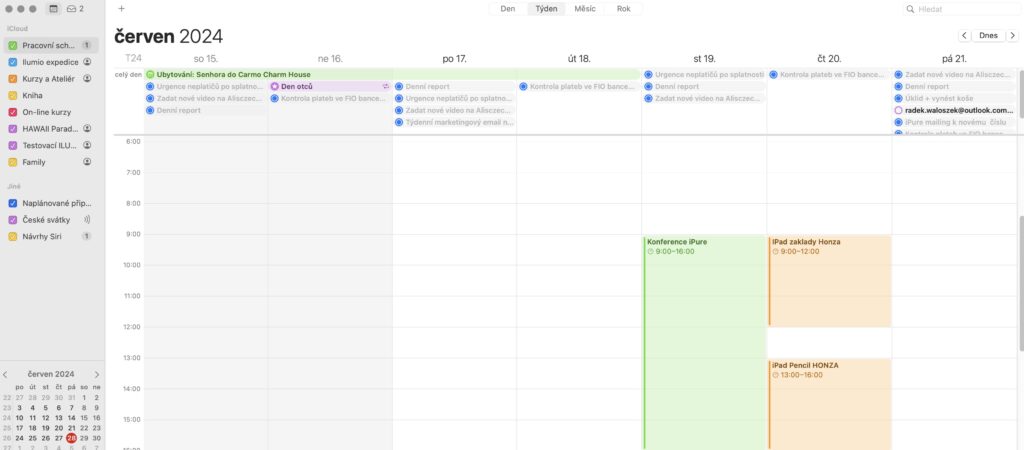Click the share icon beside Kurzy a Ateliér

87,78
